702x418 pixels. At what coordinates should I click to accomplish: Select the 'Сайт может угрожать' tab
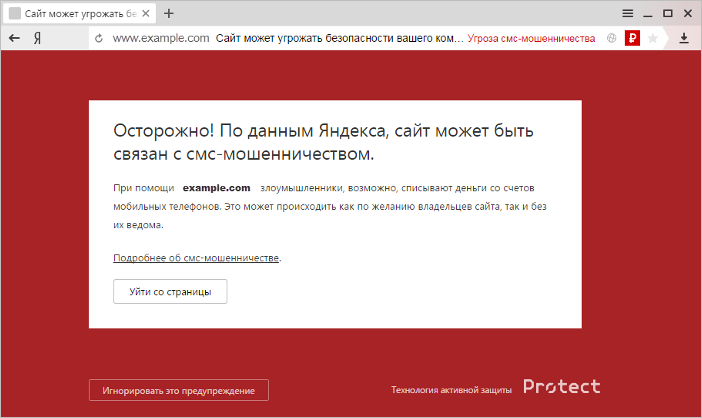pyautogui.click(x=80, y=13)
